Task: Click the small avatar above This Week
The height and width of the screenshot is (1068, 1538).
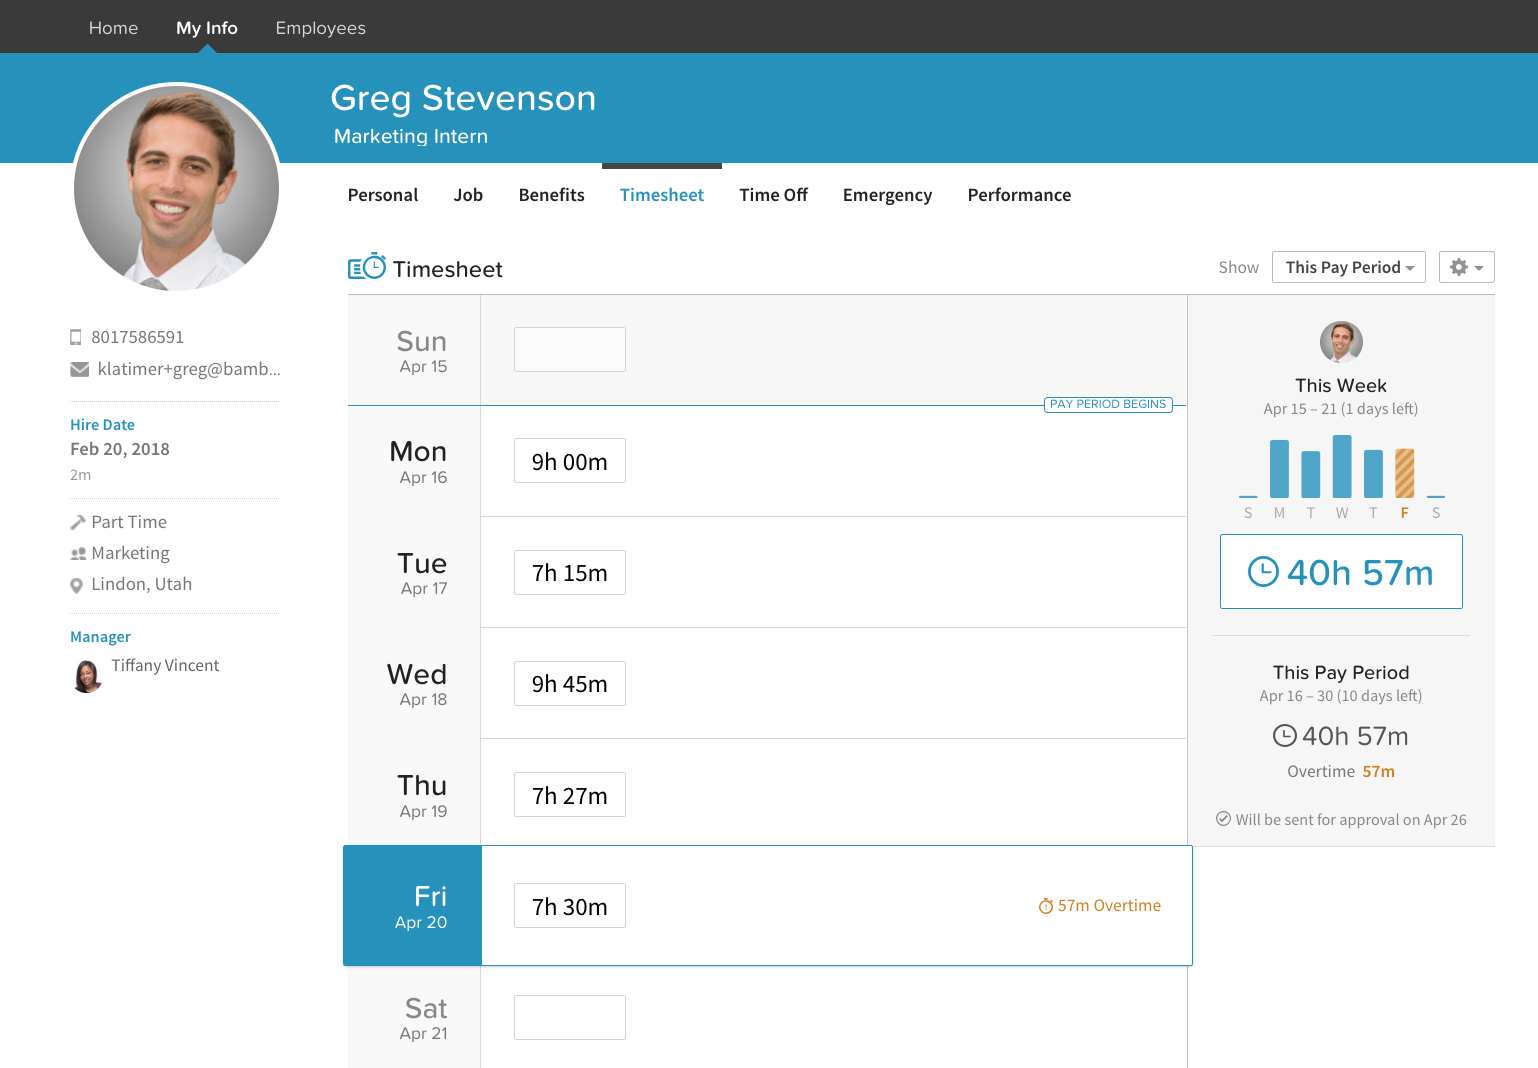Action: (1341, 342)
